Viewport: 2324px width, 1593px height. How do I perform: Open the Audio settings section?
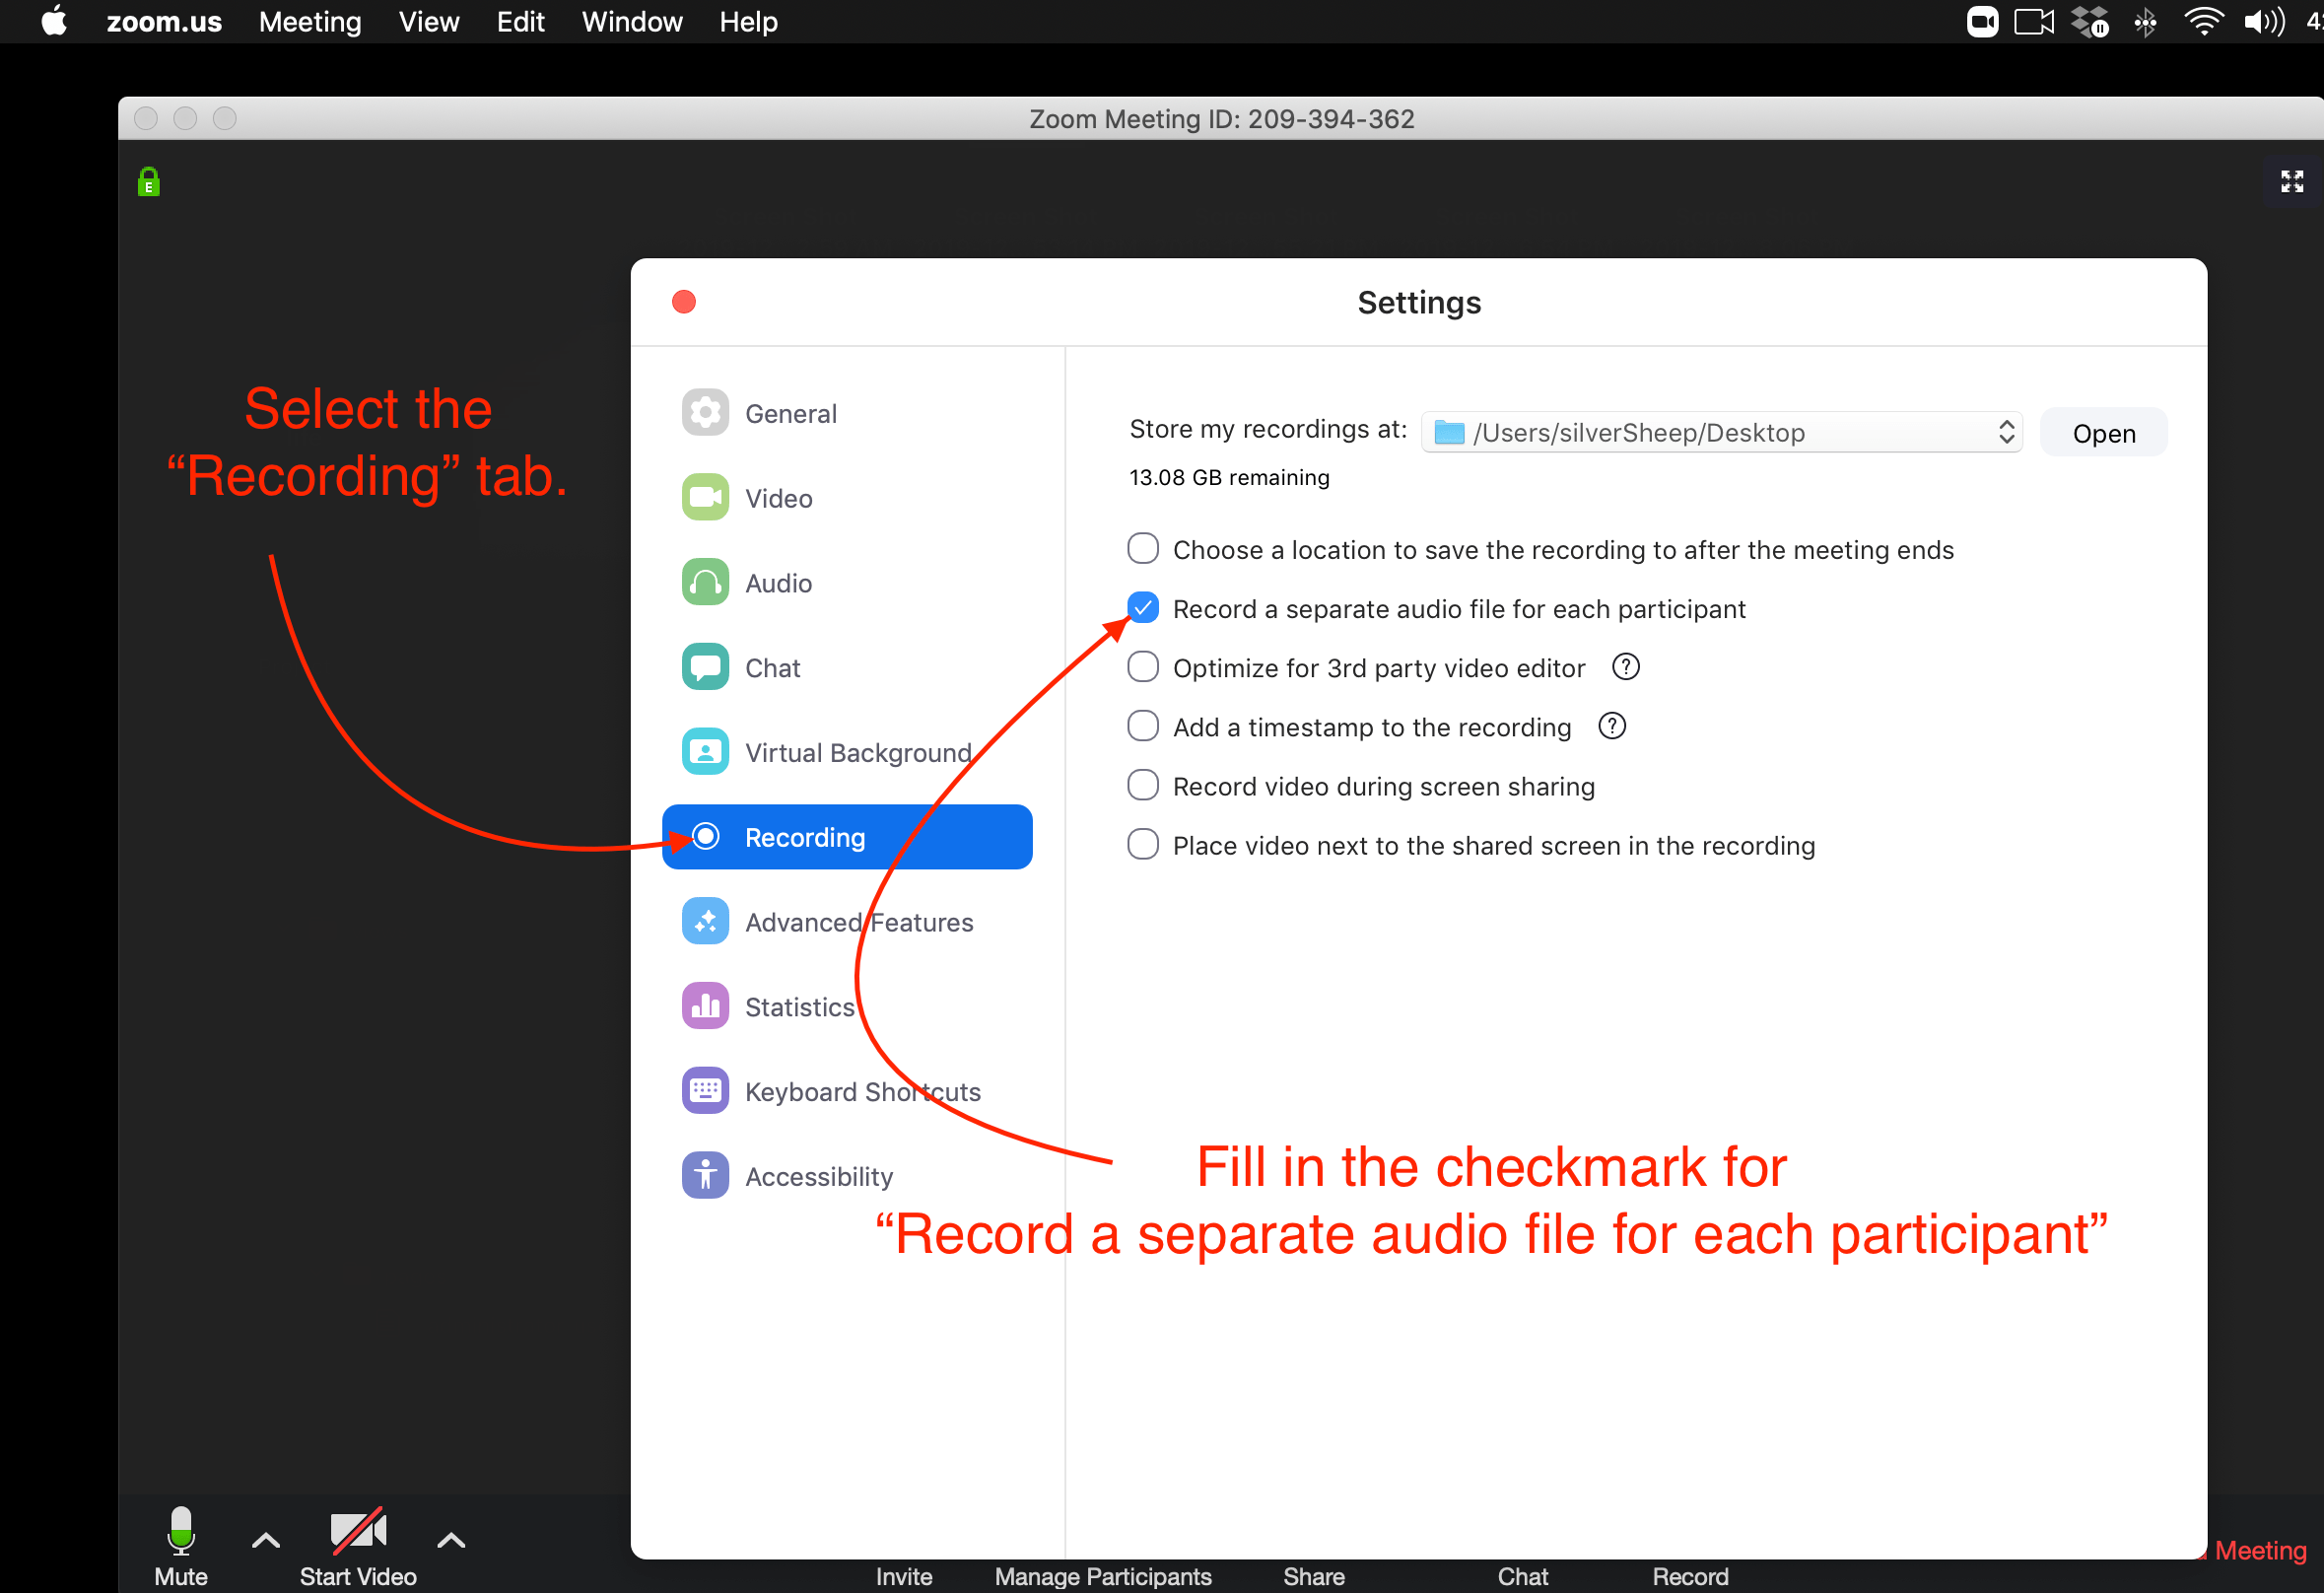click(x=778, y=582)
